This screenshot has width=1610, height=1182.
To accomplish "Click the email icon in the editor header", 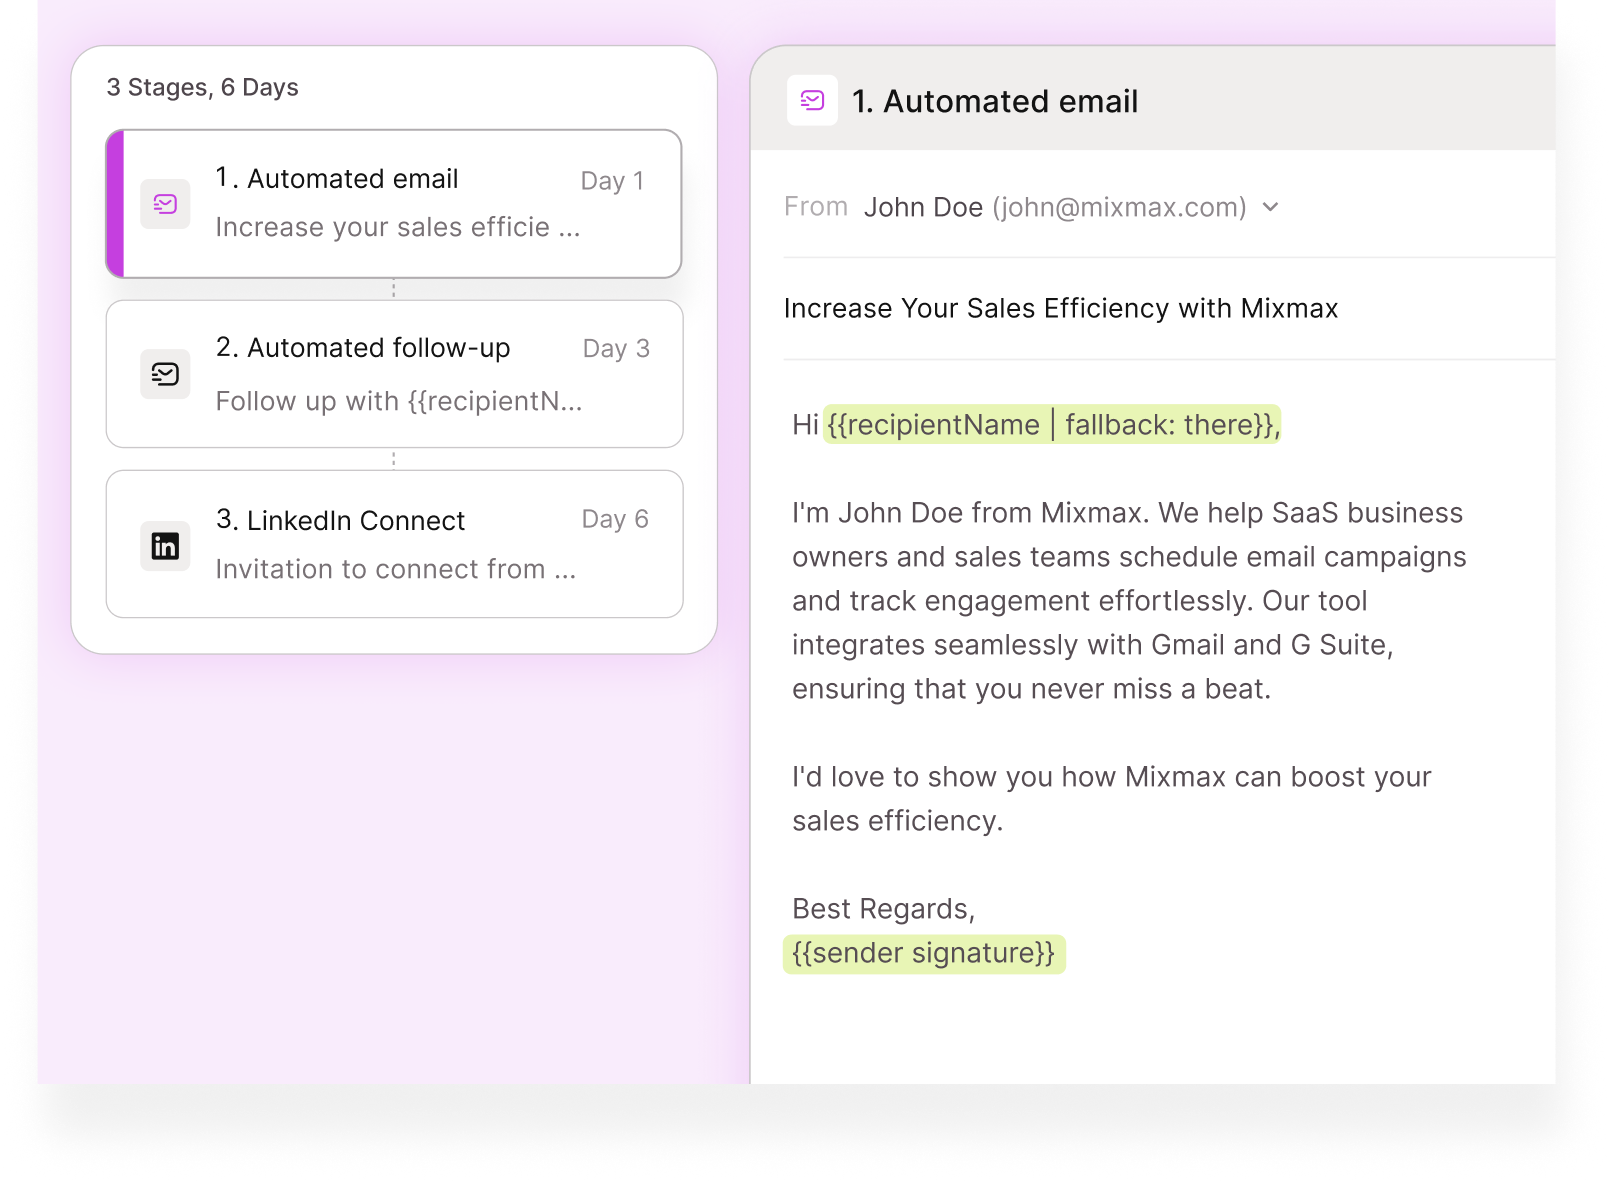I will click(812, 101).
